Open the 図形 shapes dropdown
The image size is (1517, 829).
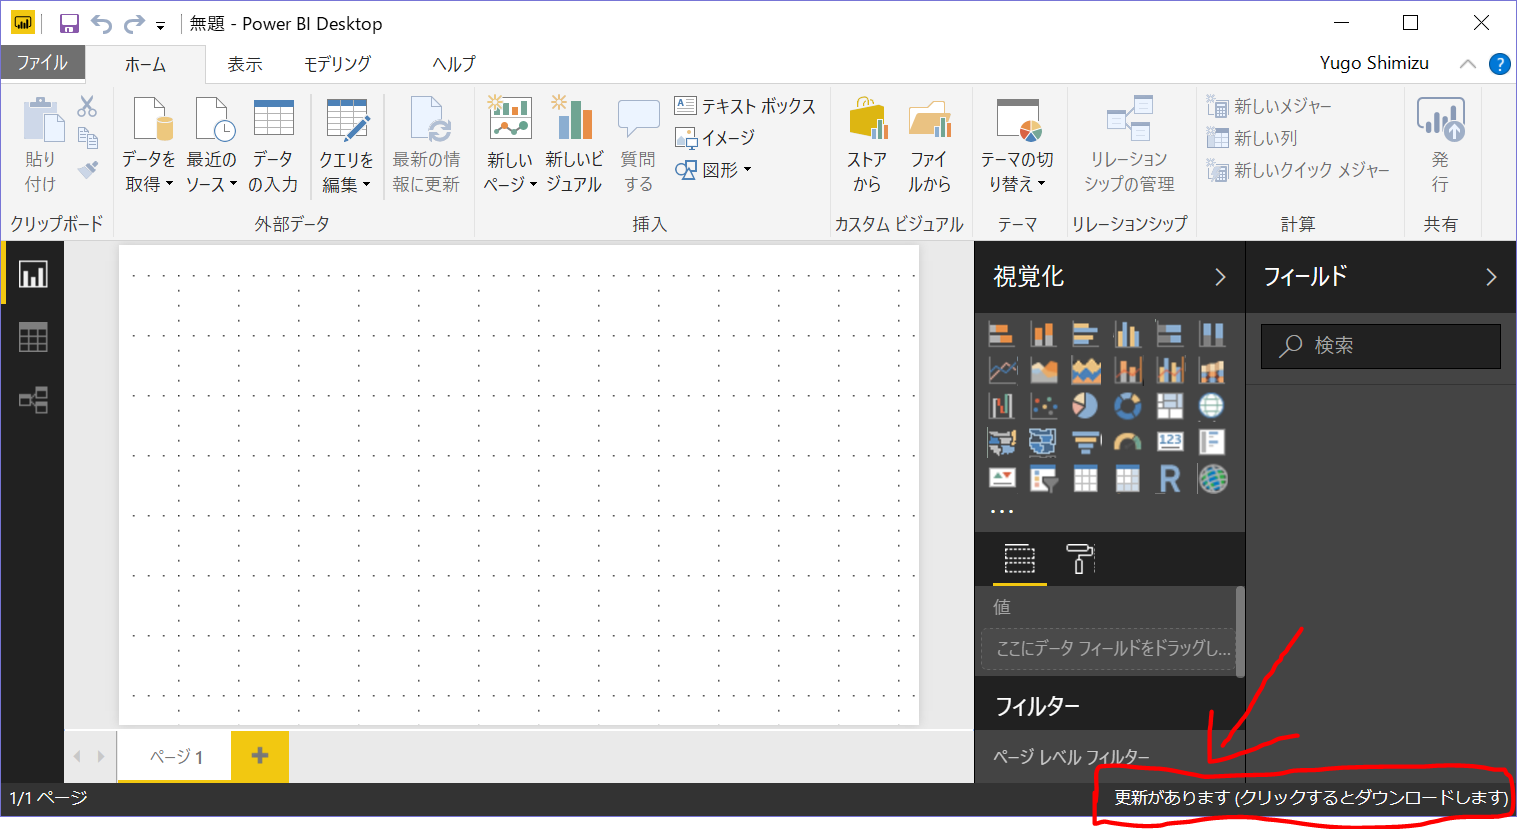click(x=713, y=170)
